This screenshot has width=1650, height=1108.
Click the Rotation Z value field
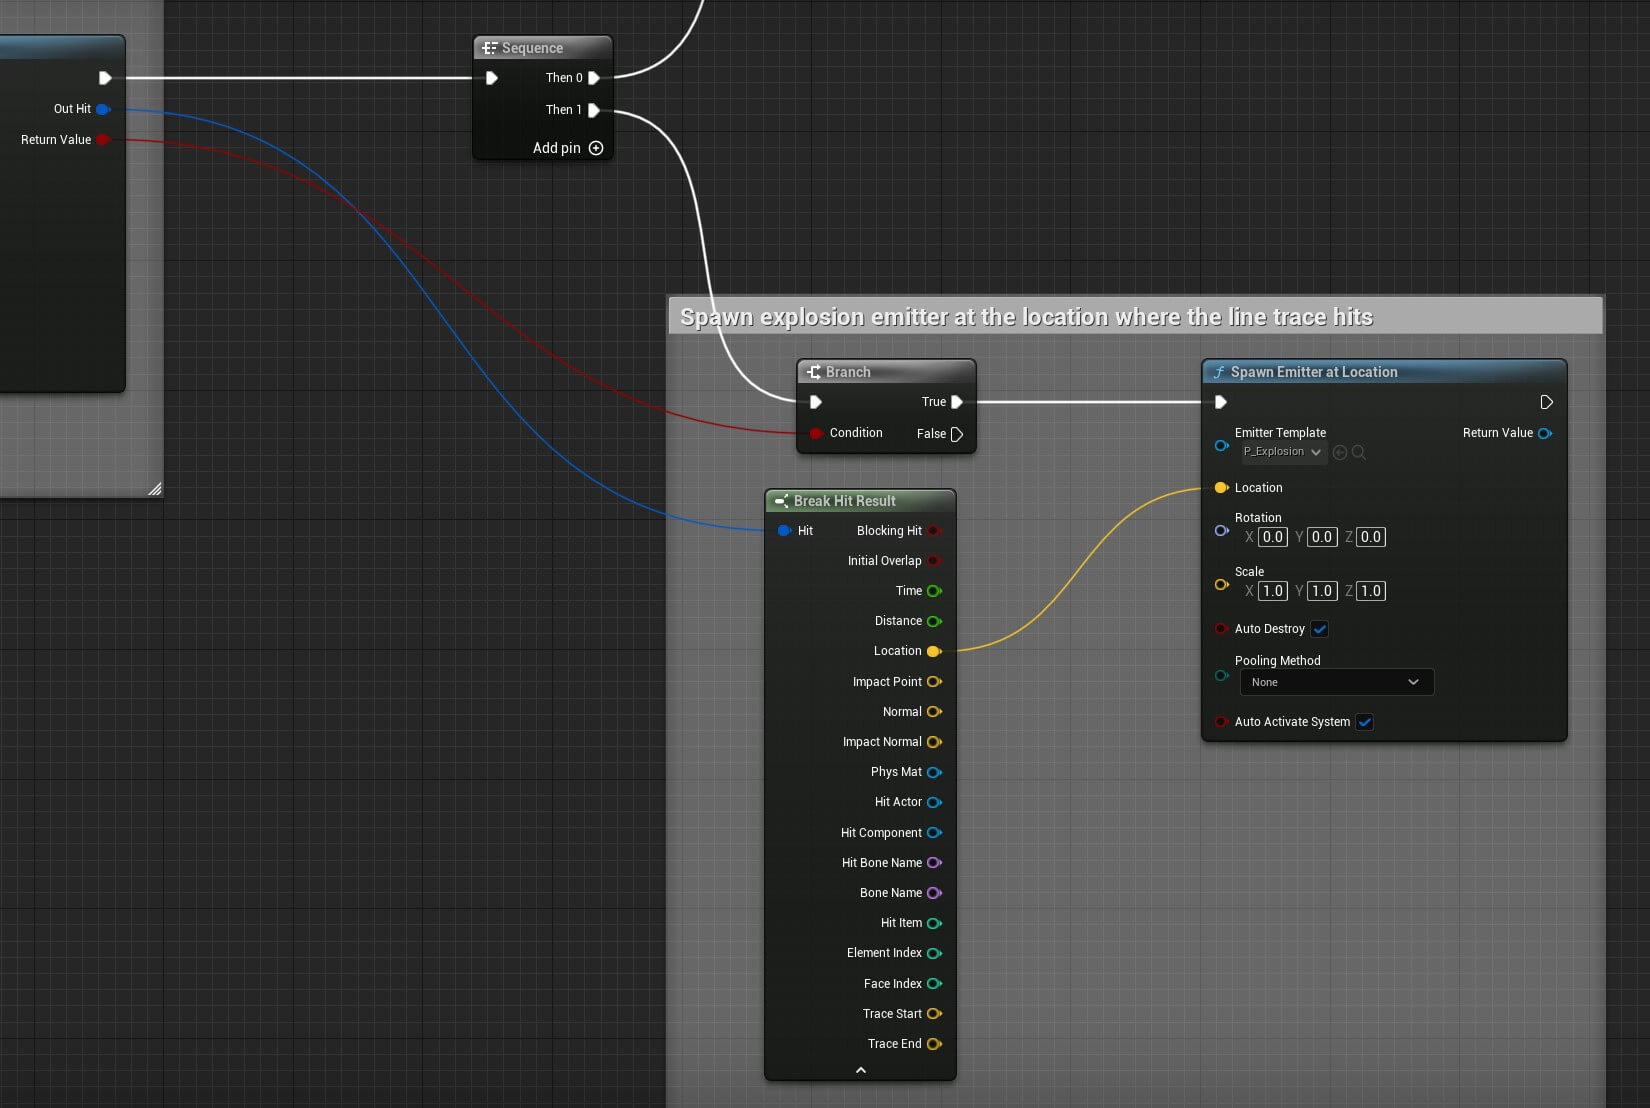pos(1371,537)
